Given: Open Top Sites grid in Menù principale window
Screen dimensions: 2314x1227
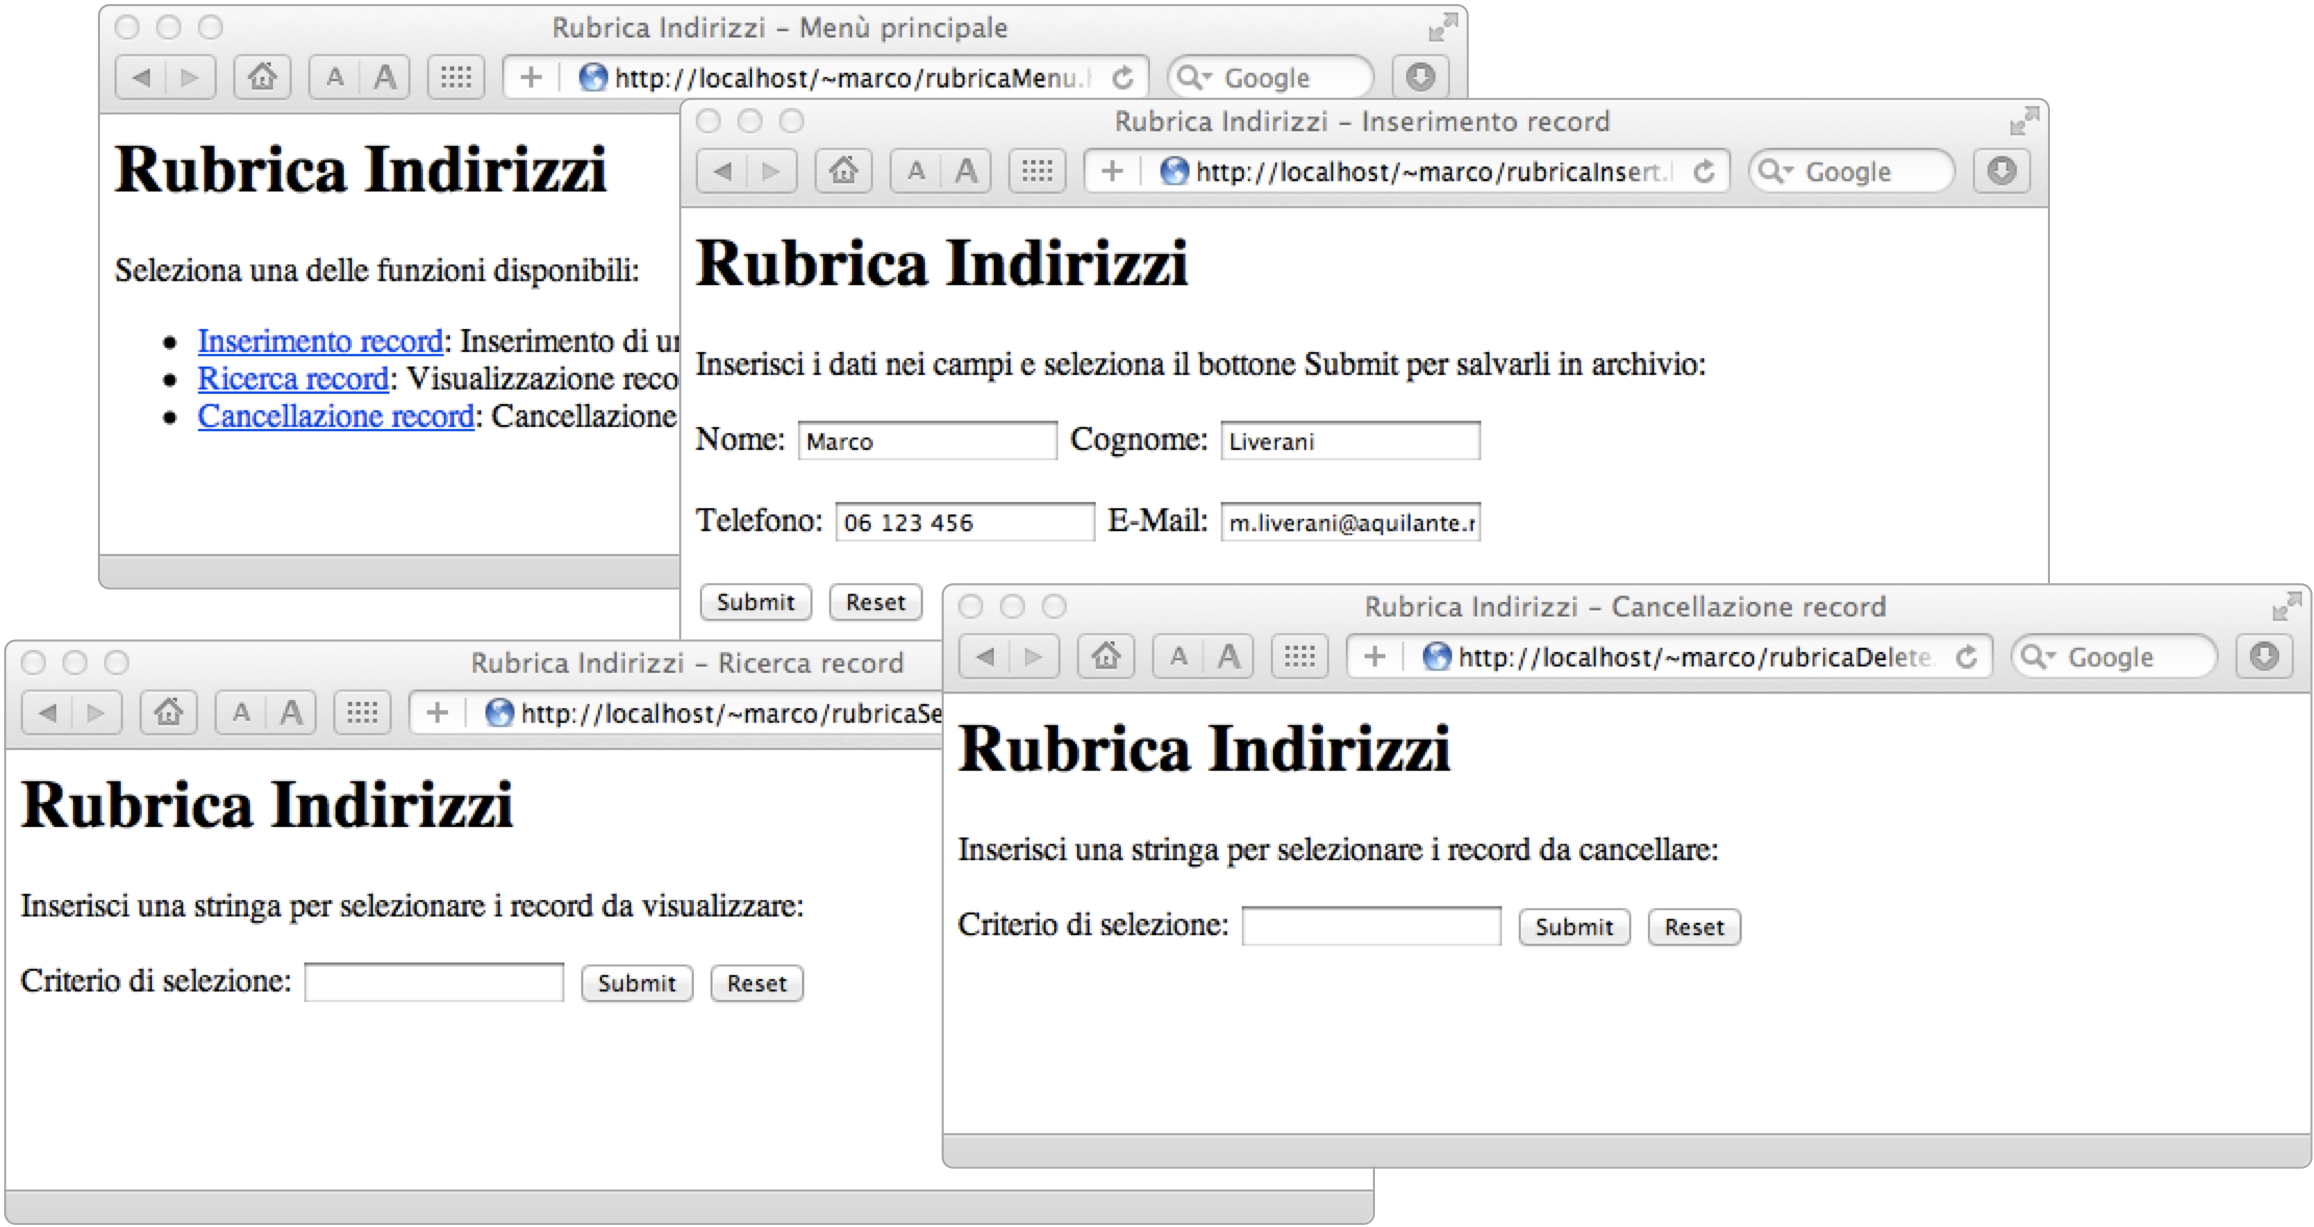Looking at the screenshot, I should point(456,77).
